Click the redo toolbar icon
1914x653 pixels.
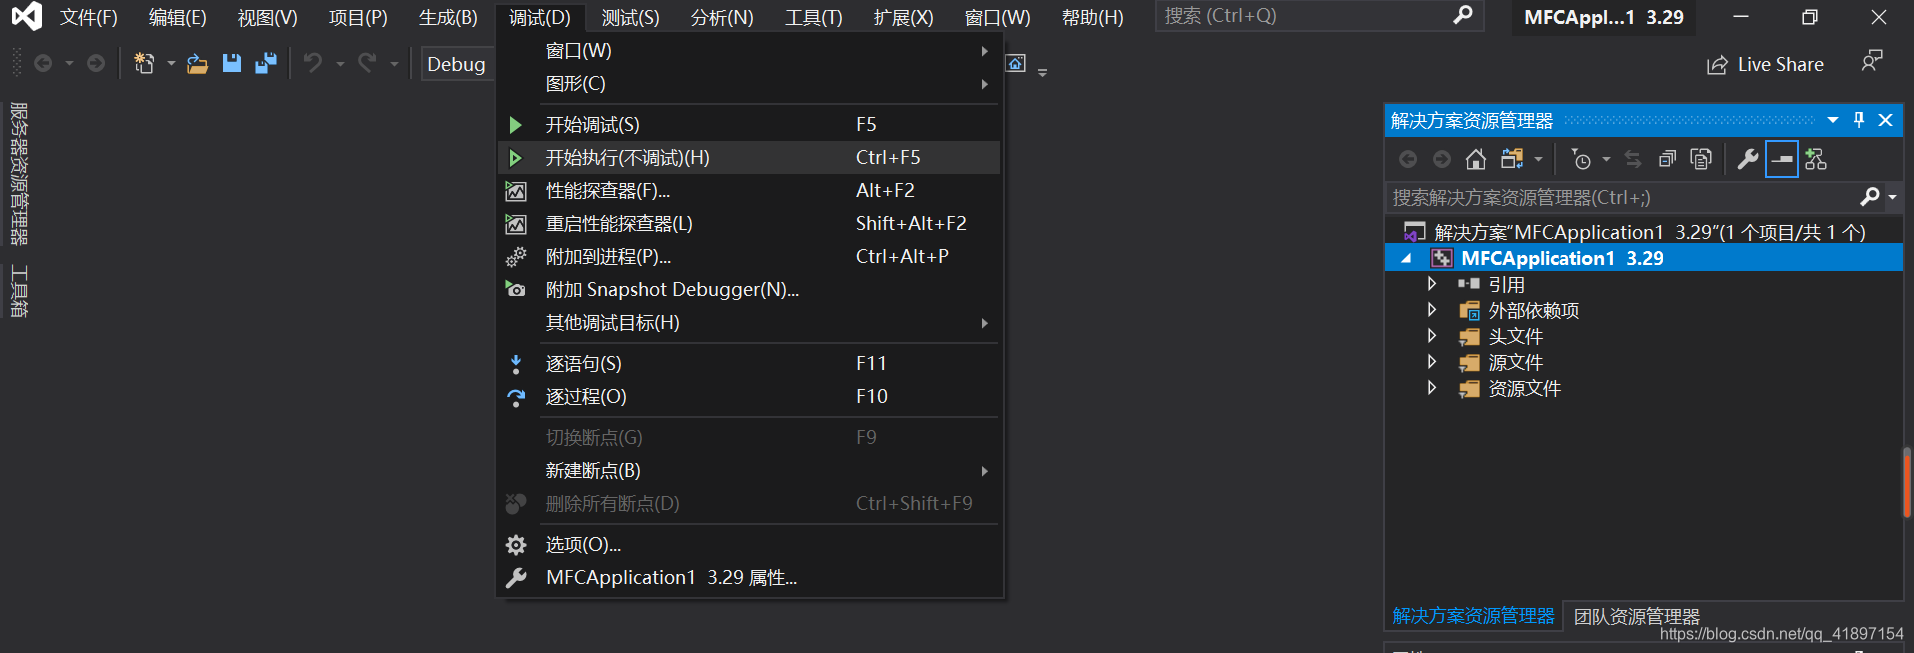(x=367, y=63)
